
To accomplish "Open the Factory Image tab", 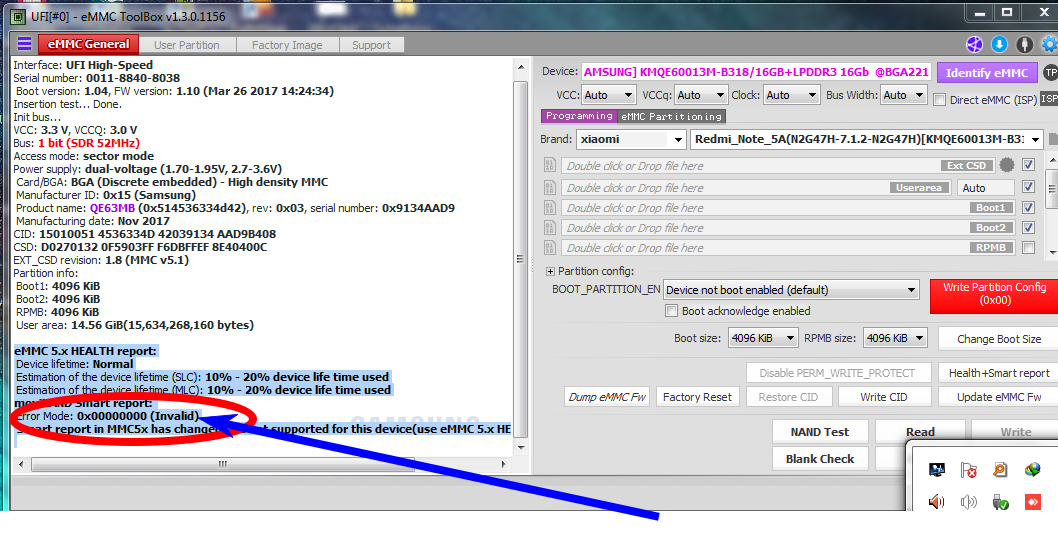I will 287,45.
